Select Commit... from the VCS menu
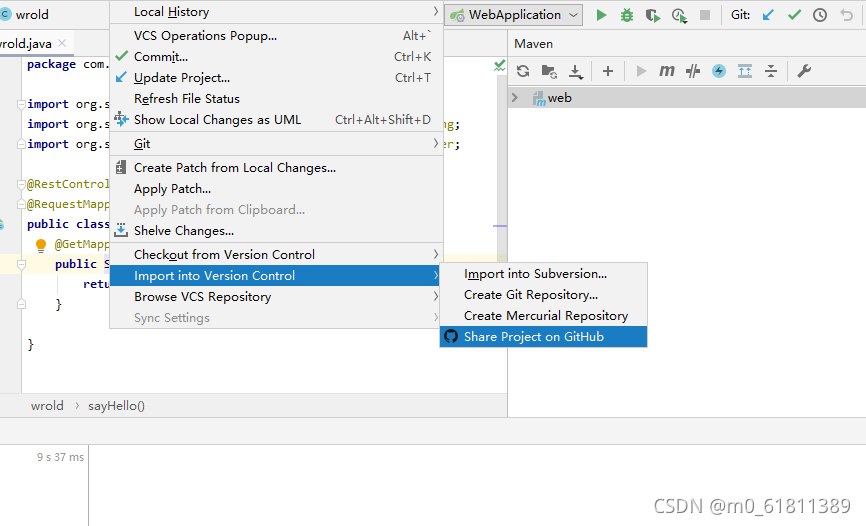Screen dimensions: 866x526 (276, 57)
